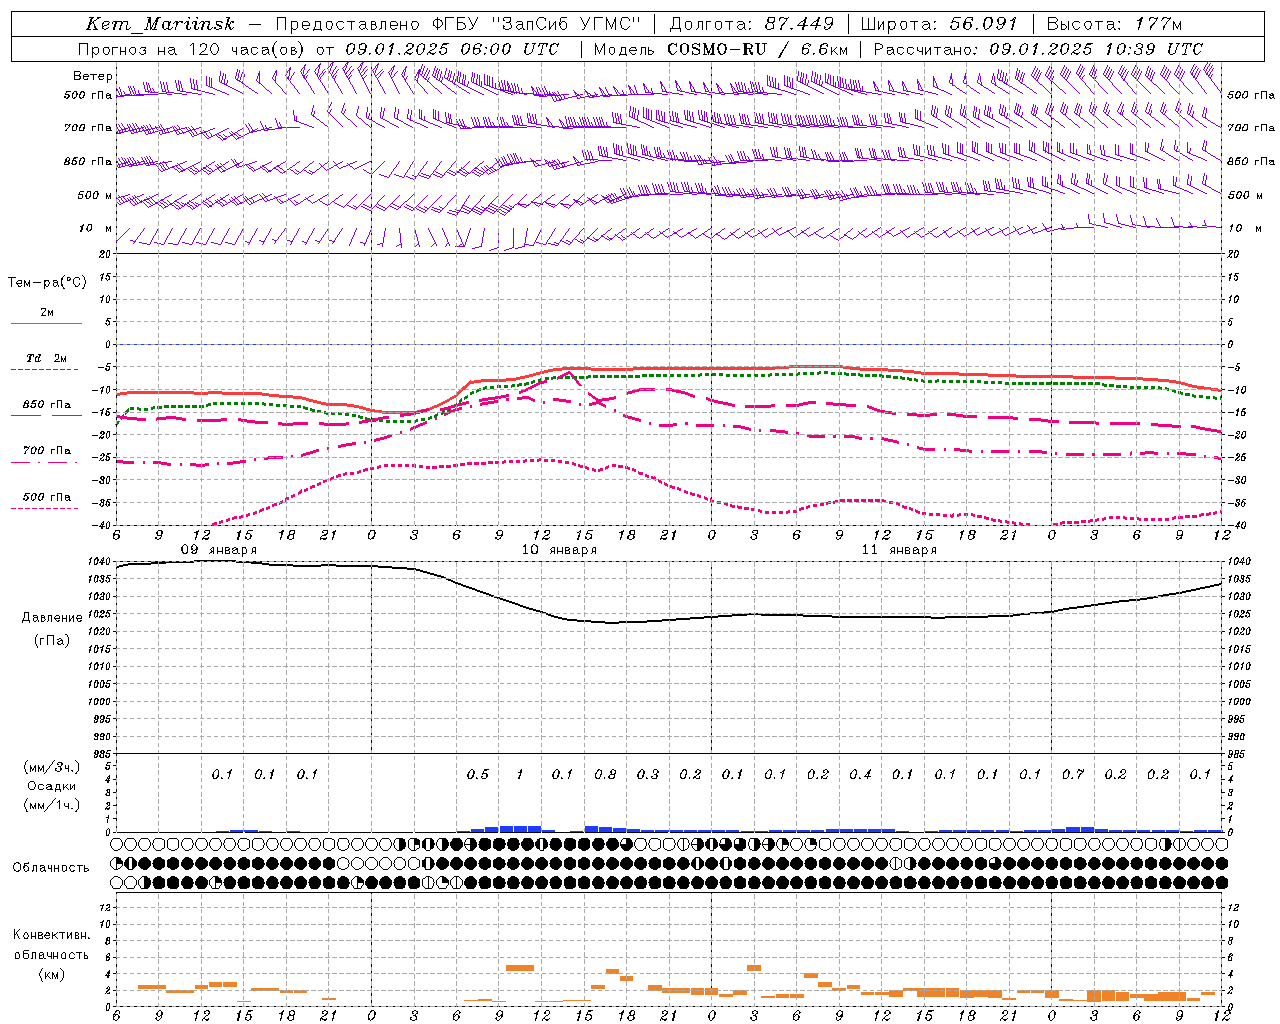Click the "Td 2м" dew point legend entry
Viewport: 1280px width, 1024px height.
46,358
